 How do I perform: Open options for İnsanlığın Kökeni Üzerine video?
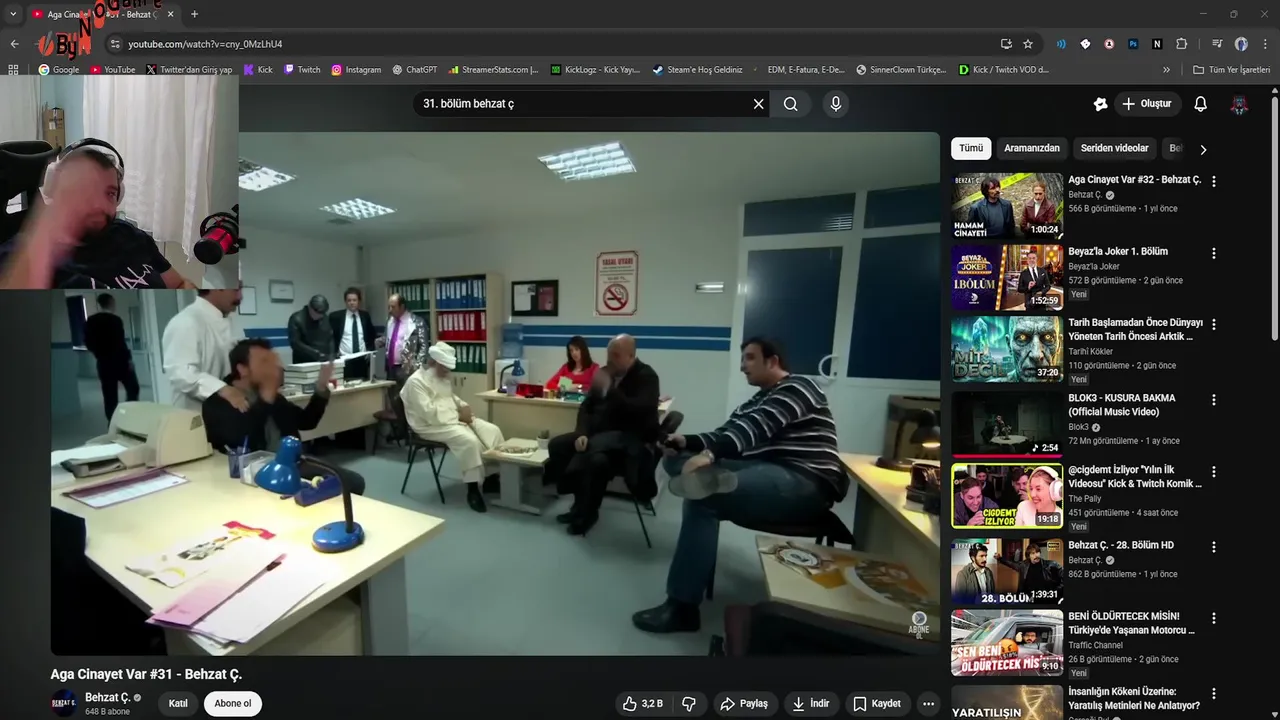tap(1214, 693)
